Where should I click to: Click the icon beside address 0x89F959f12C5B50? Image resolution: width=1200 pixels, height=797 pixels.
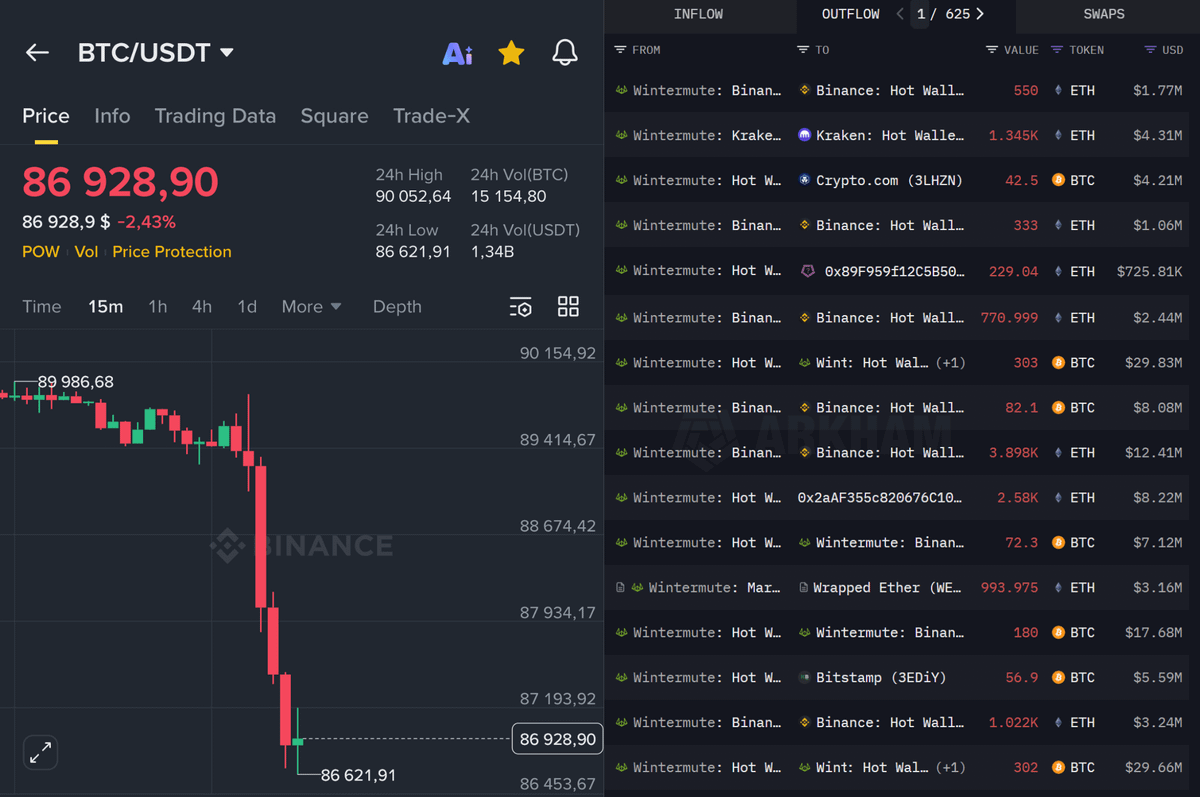pos(806,271)
